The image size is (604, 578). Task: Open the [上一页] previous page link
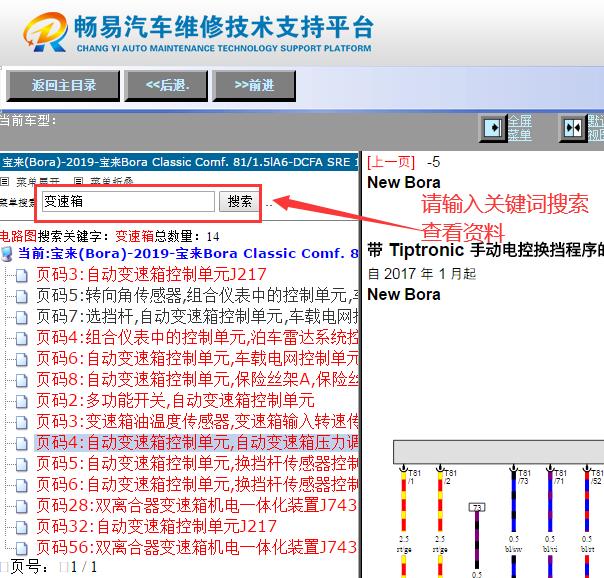[x=391, y=162]
